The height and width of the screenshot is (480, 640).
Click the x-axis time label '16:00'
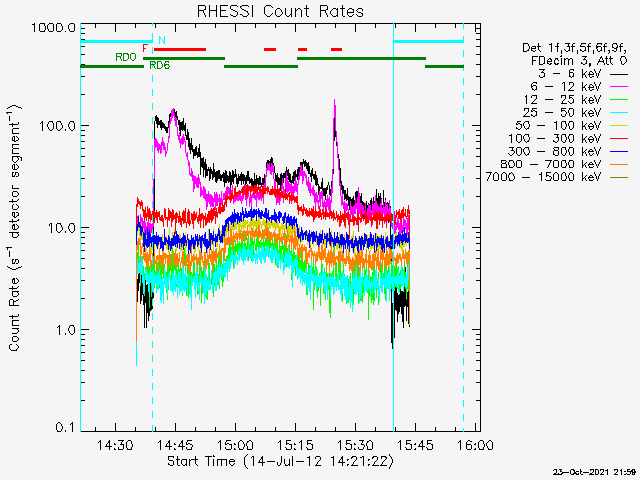[476, 445]
